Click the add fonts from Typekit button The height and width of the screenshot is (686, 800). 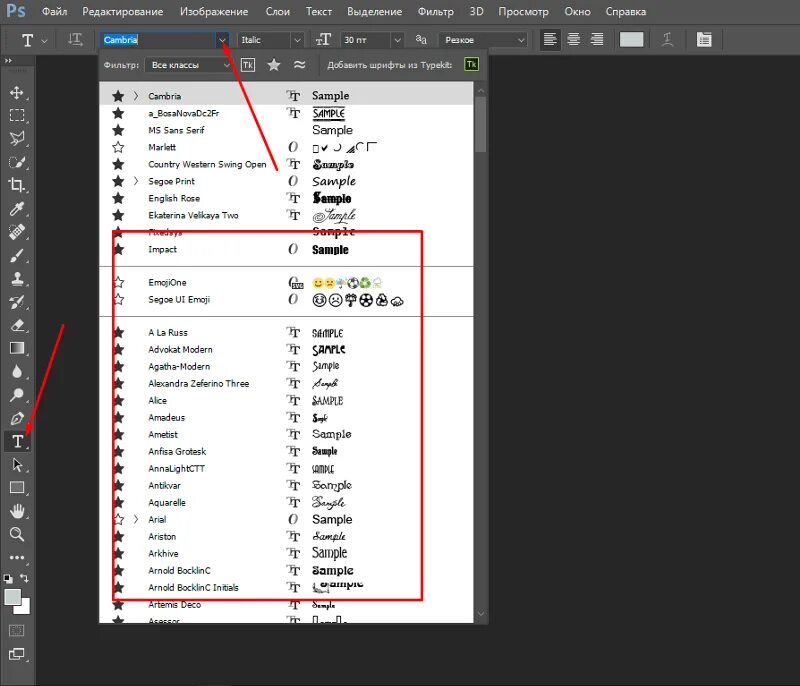point(471,64)
